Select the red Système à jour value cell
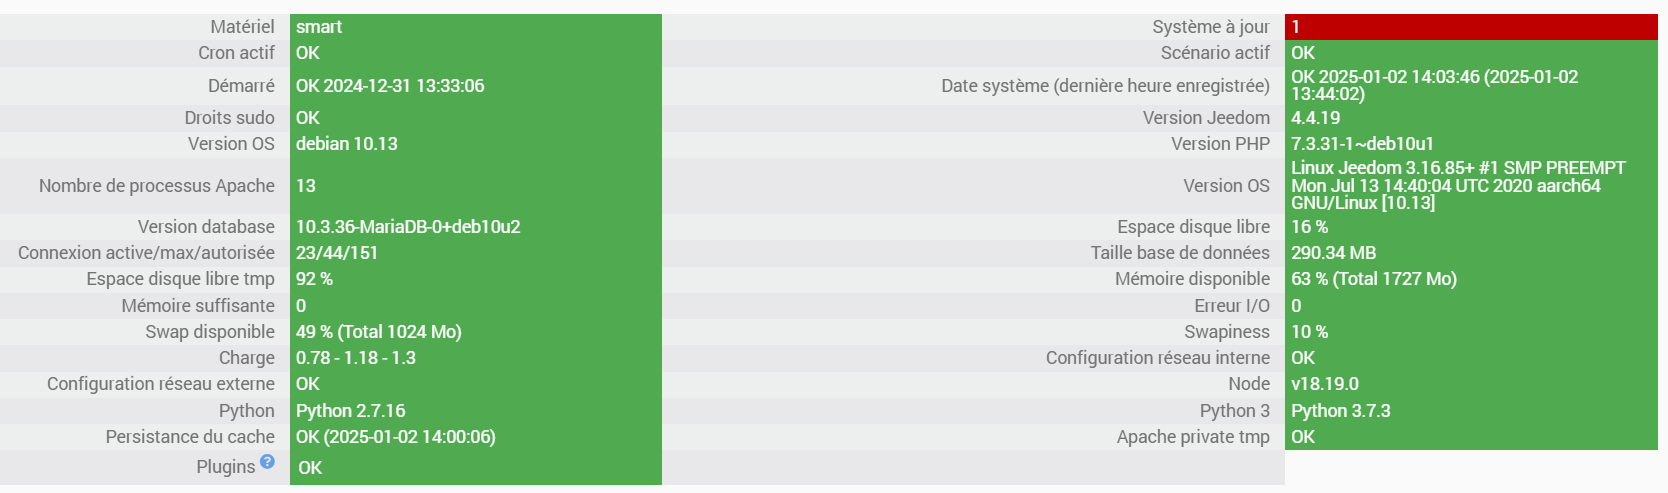The height and width of the screenshot is (493, 1668). click(1471, 27)
